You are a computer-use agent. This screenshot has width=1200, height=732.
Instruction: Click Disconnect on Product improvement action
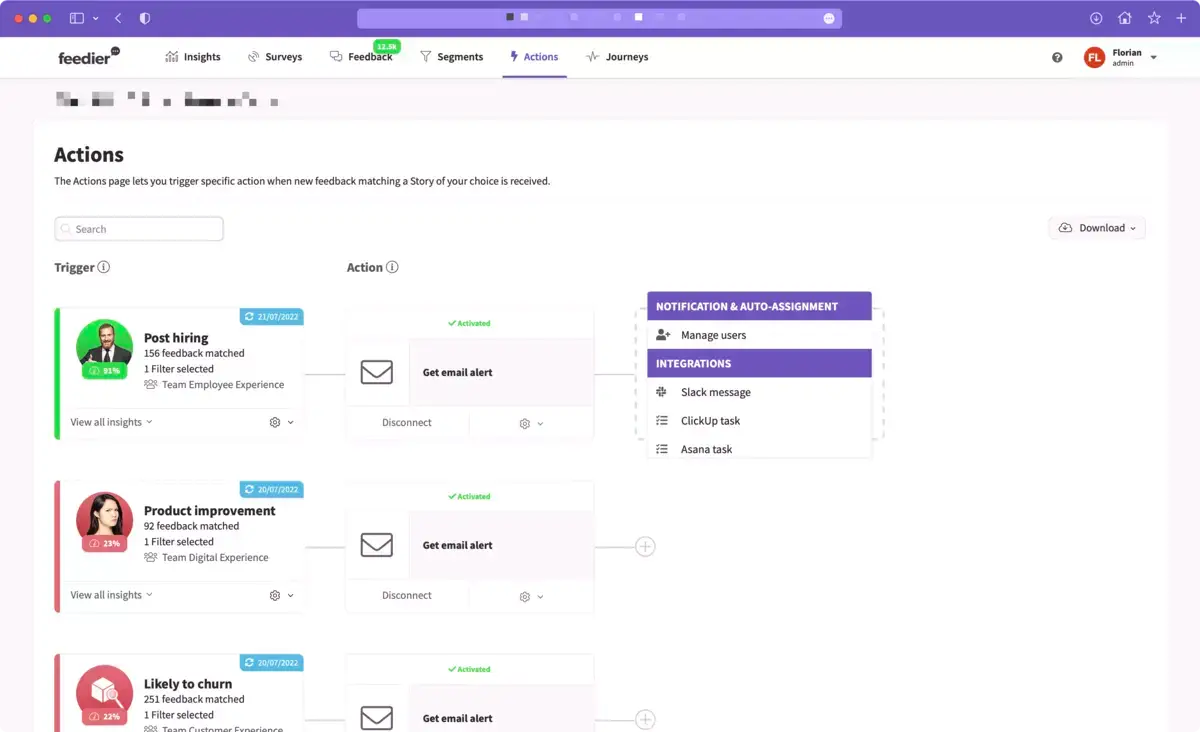pos(407,595)
